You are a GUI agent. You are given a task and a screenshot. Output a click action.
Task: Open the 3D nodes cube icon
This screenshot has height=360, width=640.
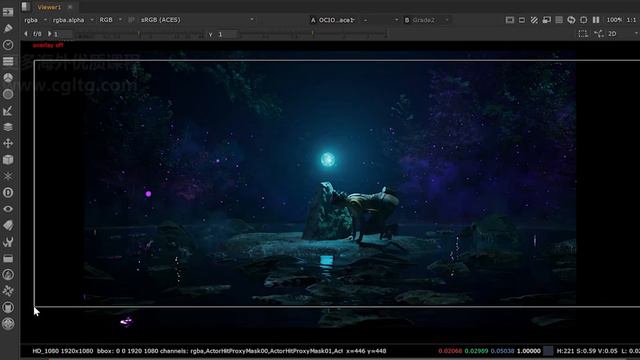pyautogui.click(x=8, y=160)
